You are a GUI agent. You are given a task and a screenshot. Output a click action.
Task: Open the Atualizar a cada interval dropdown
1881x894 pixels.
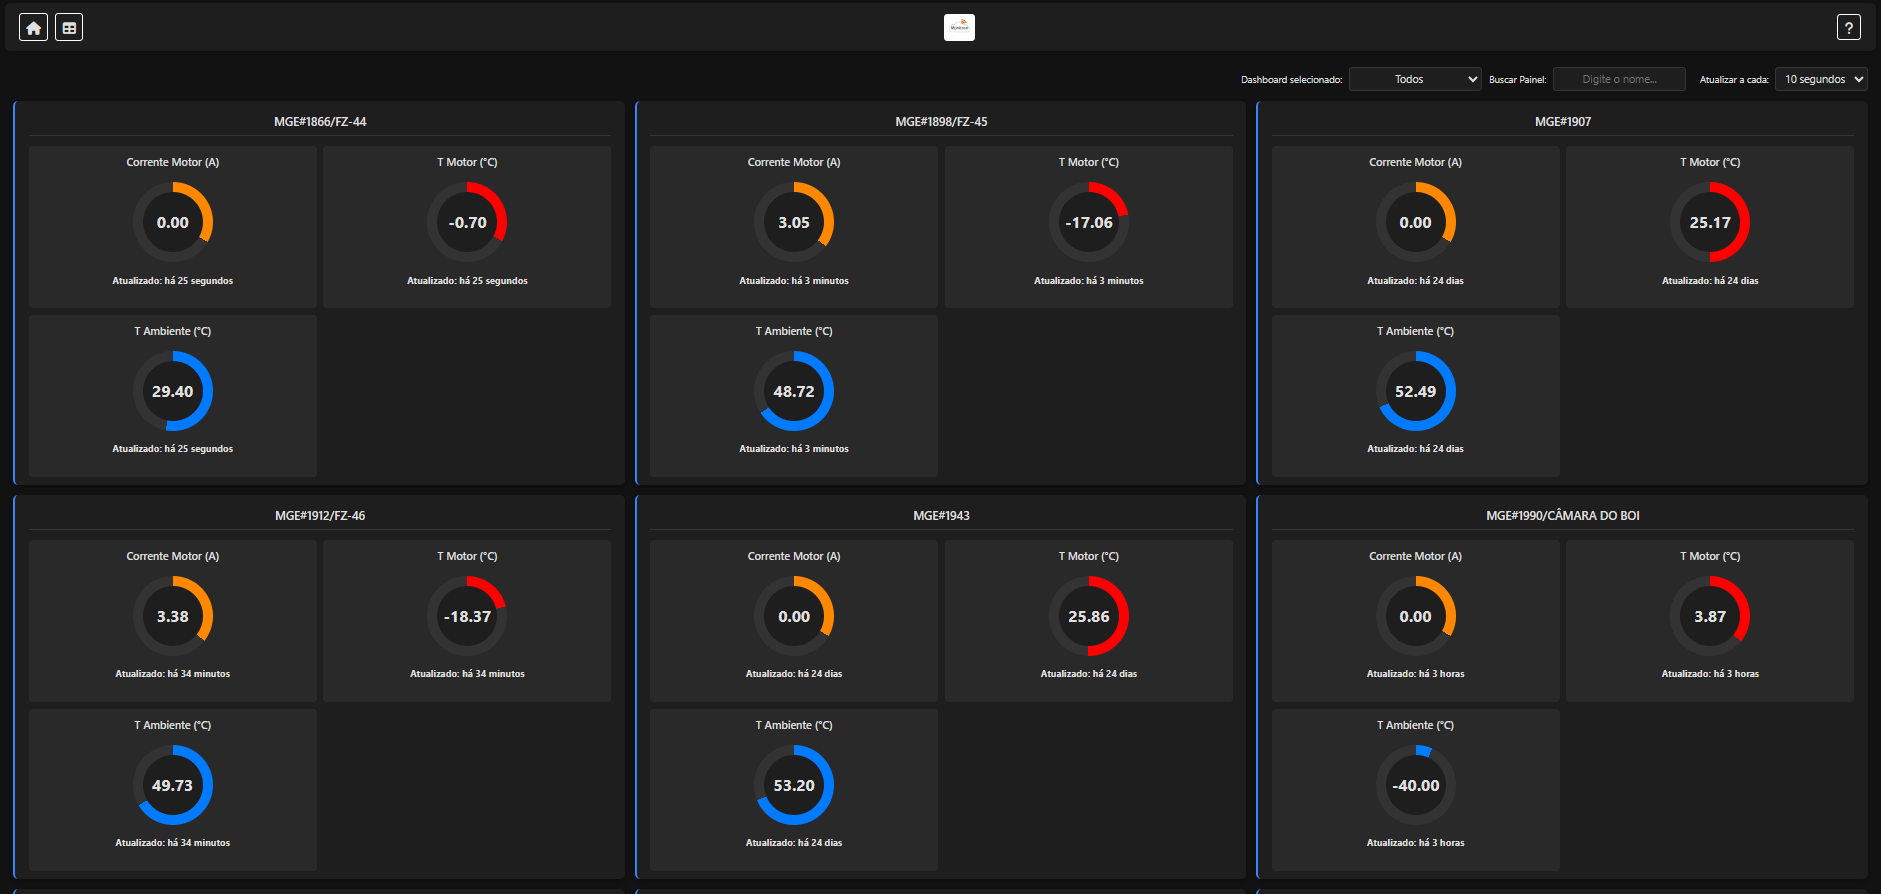tap(1821, 79)
